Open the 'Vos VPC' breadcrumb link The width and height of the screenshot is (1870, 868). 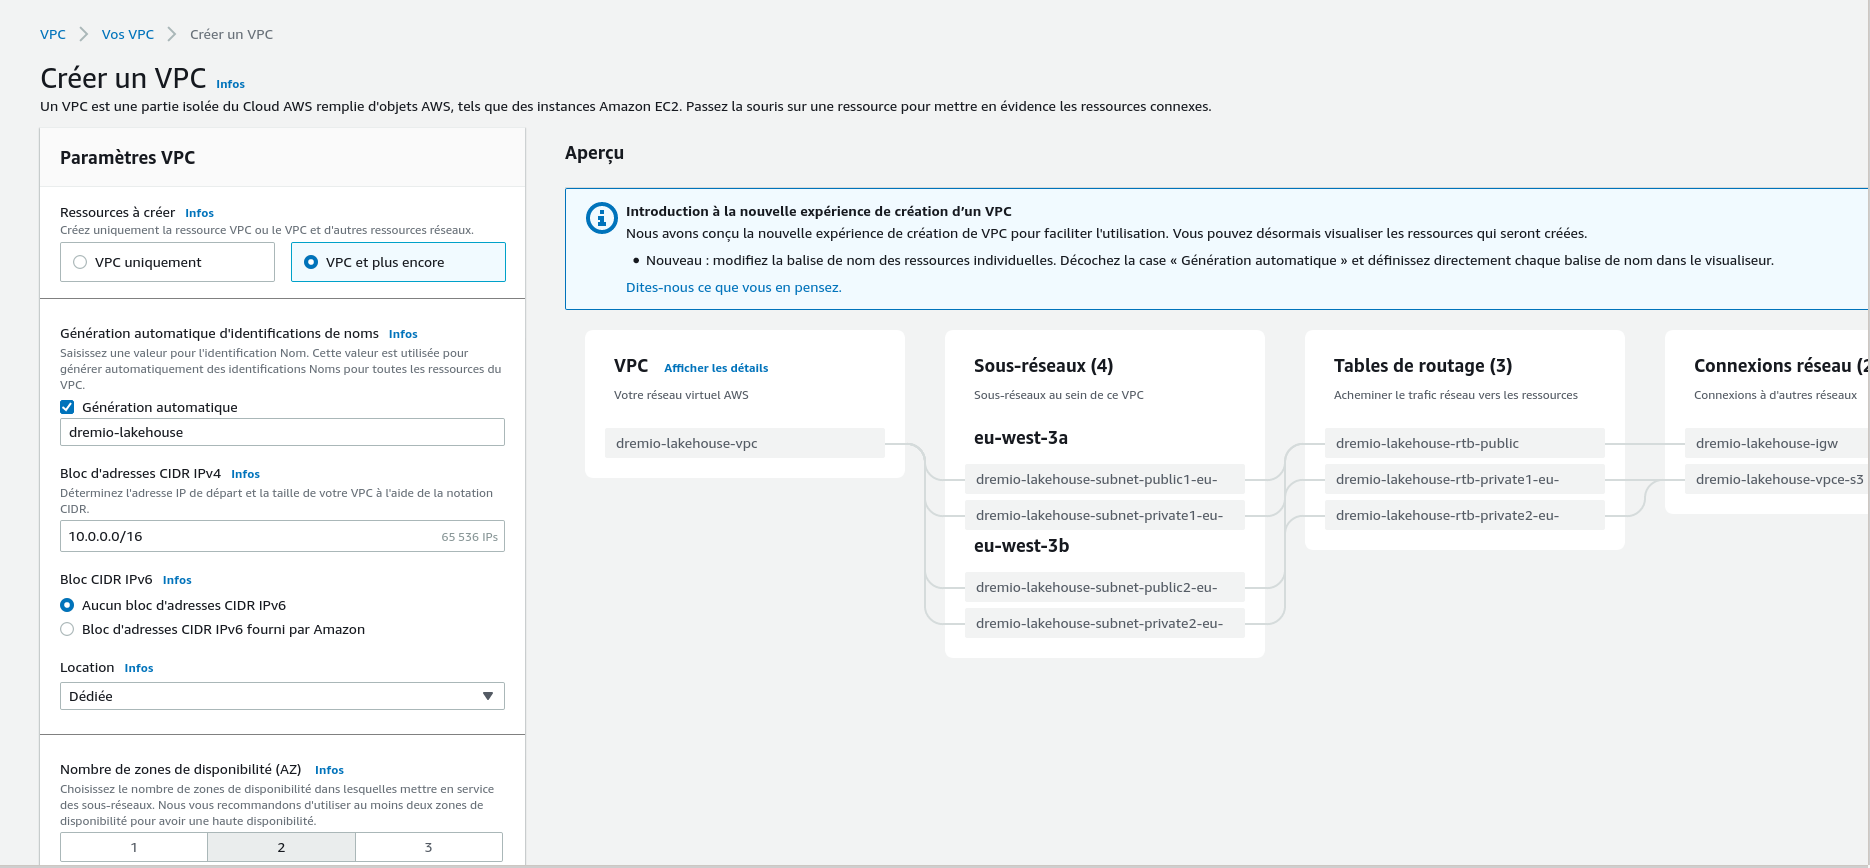[128, 34]
